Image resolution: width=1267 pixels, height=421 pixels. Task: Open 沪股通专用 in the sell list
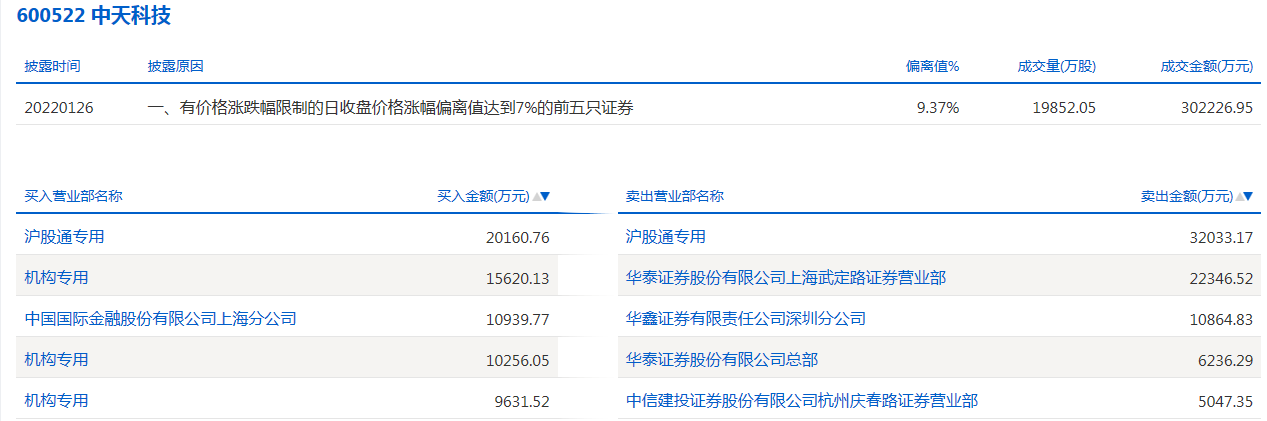pyautogui.click(x=666, y=237)
